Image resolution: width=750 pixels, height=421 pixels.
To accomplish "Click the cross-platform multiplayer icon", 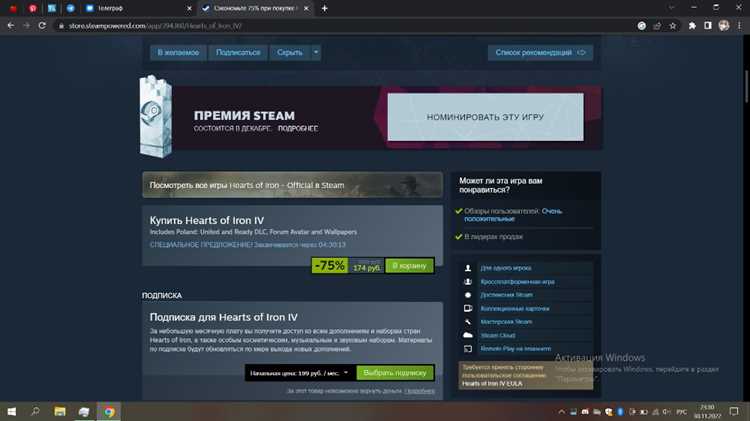I will point(468,282).
